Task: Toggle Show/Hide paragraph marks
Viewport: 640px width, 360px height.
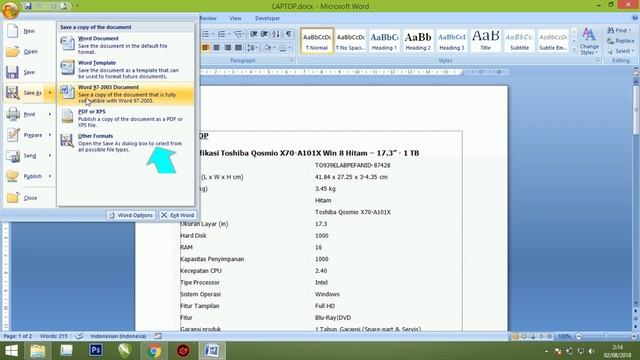Action: (289, 34)
